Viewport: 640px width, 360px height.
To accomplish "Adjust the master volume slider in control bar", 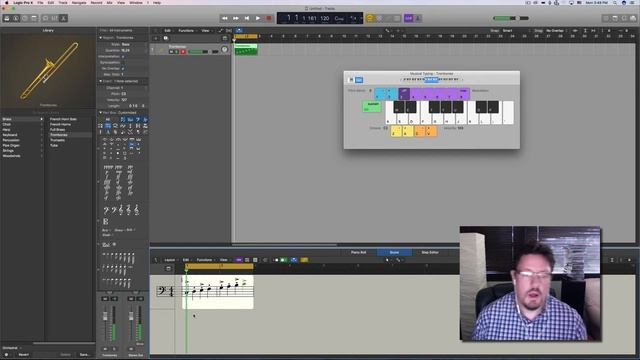I will [511, 18].
